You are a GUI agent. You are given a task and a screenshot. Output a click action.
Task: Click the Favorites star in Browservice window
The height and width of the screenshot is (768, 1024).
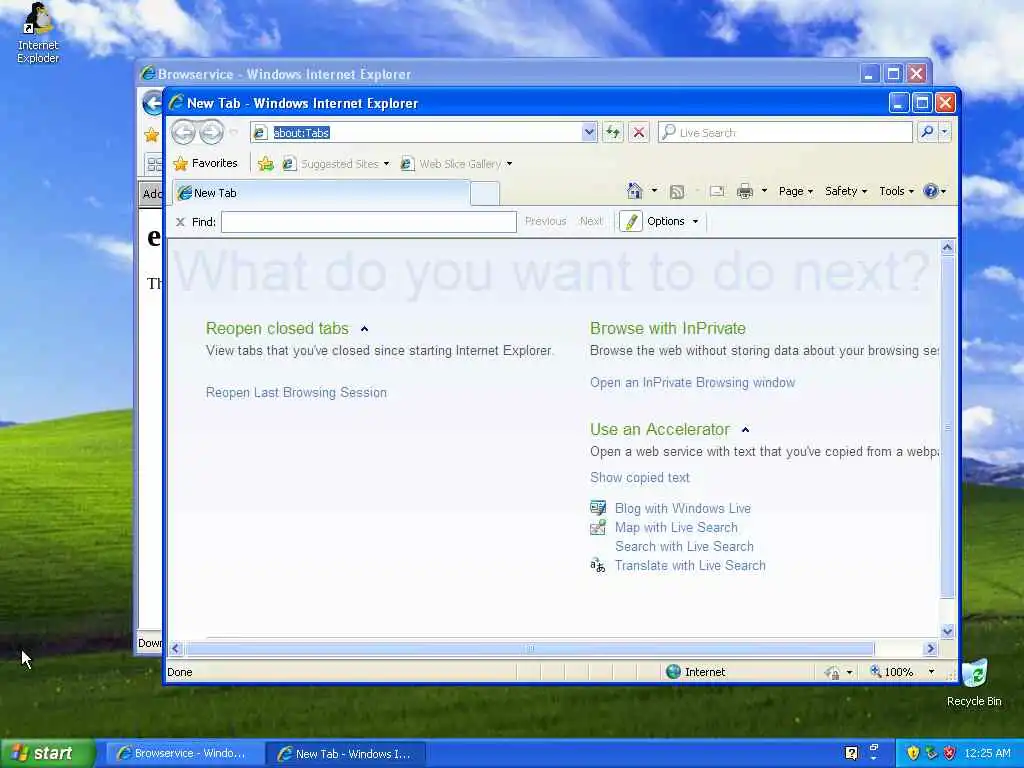pyautogui.click(x=152, y=135)
